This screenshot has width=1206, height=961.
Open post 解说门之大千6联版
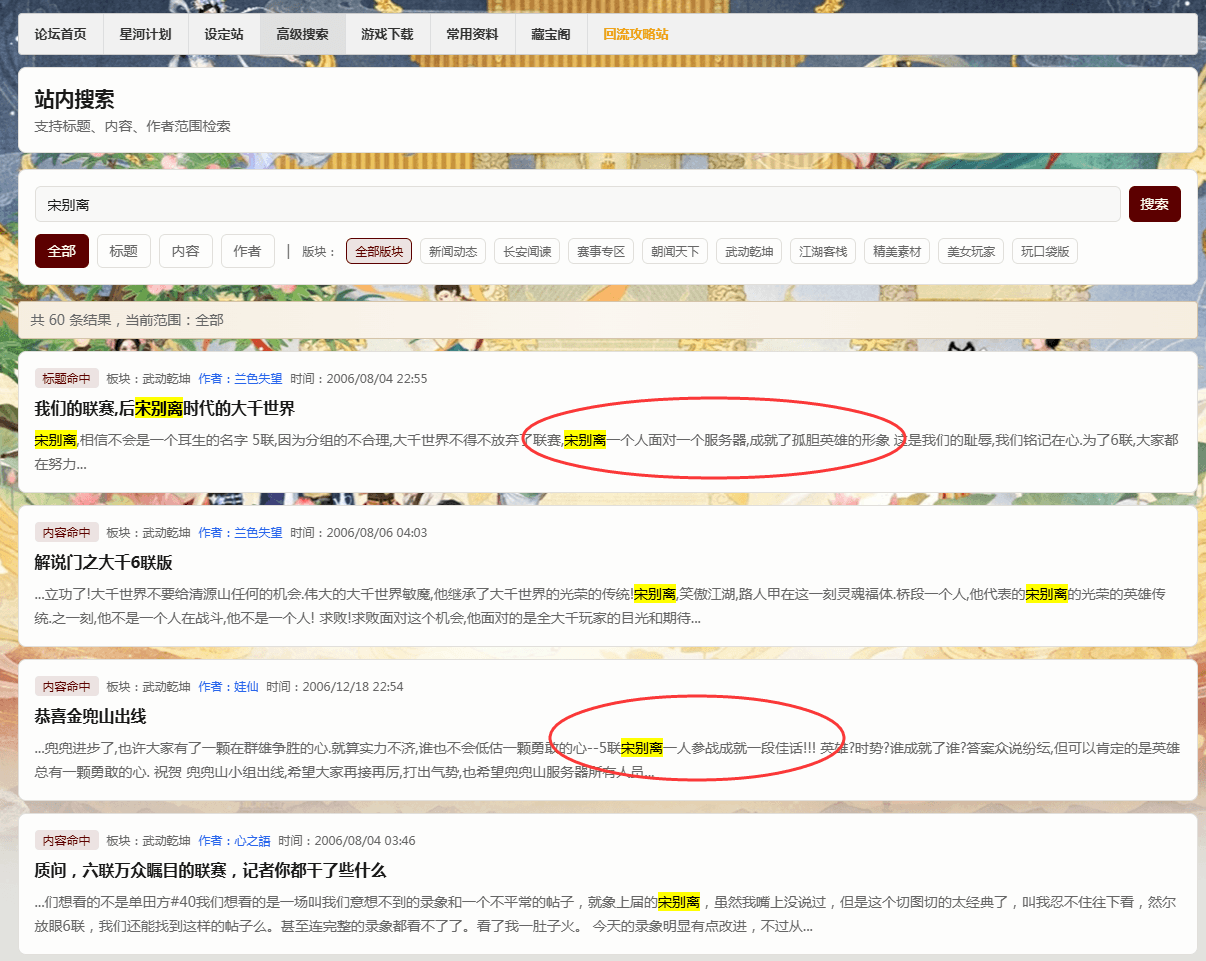[x=104, y=562]
